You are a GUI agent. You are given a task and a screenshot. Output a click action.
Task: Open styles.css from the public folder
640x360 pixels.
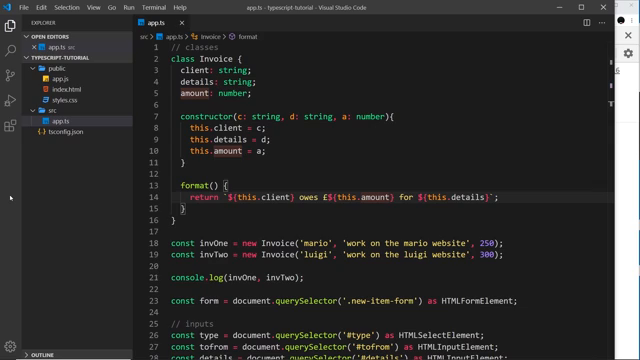[x=64, y=100]
